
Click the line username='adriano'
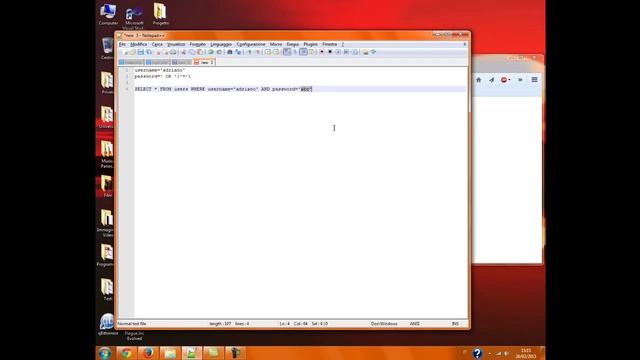[160, 70]
